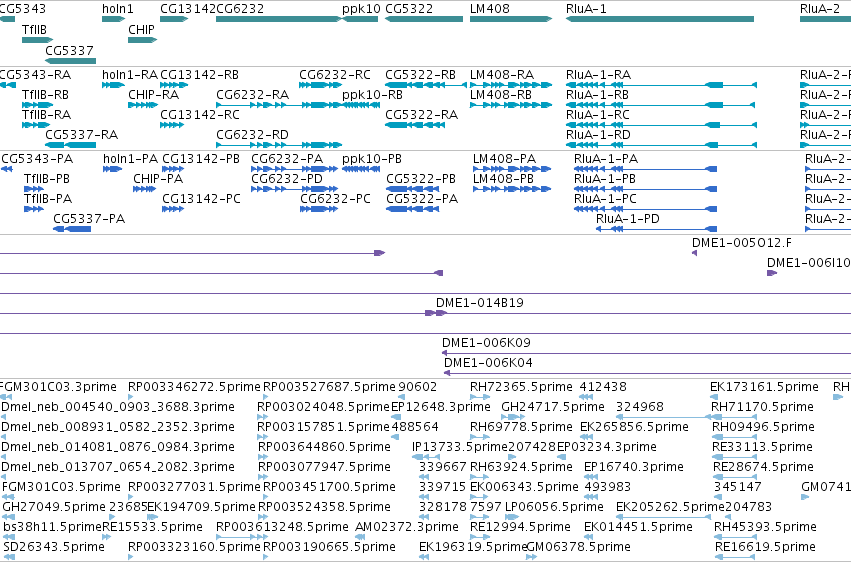The width and height of the screenshot is (851, 562).
Task: Click the LM408-RB transcript
Action: [x=511, y=105]
